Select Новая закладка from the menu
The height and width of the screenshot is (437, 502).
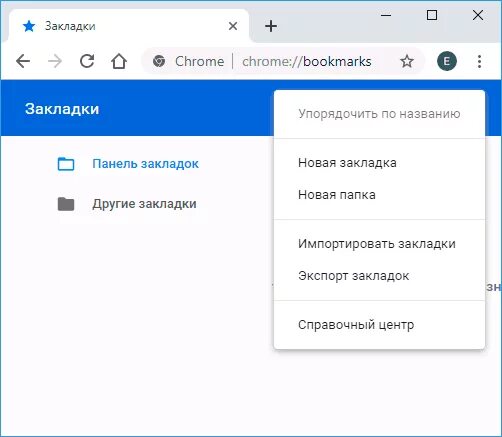(x=379, y=163)
